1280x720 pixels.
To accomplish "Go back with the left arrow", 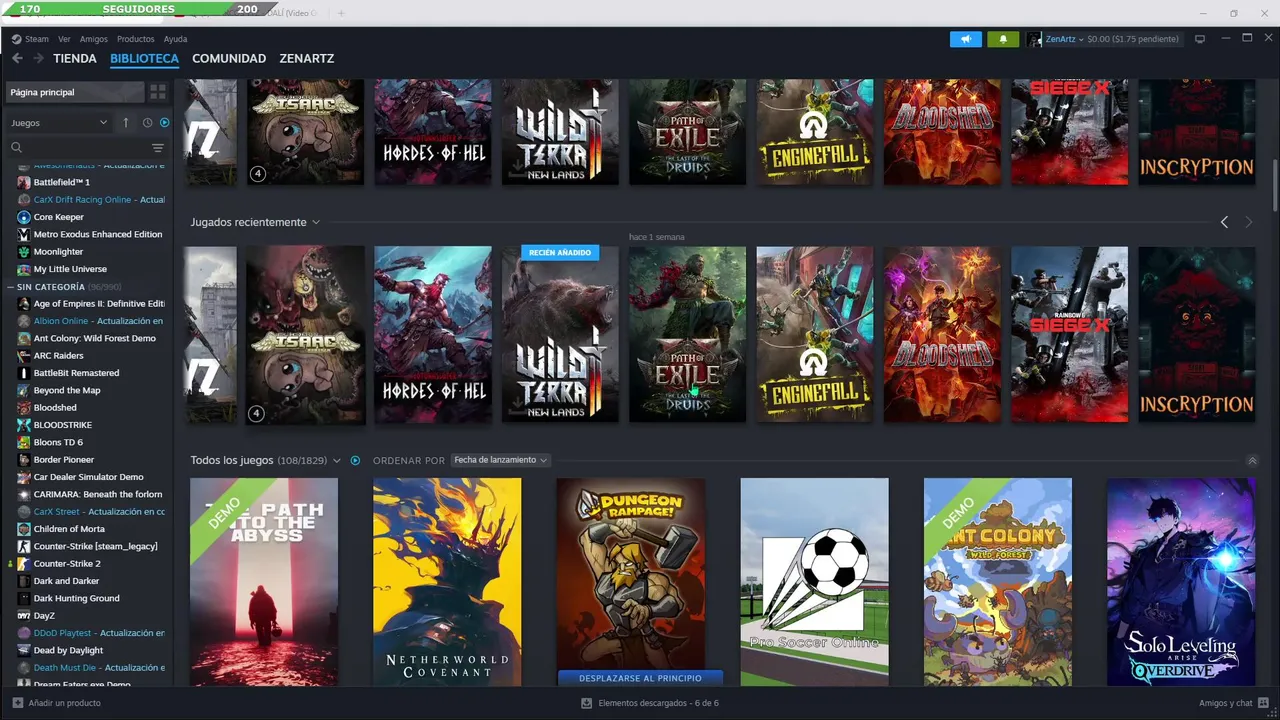I will pyautogui.click(x=17, y=58).
